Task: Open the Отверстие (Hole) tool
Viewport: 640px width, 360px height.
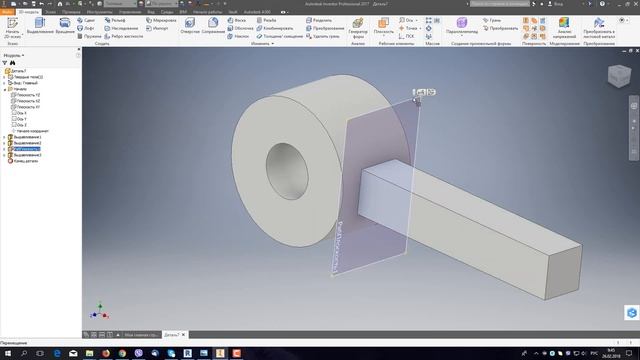Action: click(190, 26)
